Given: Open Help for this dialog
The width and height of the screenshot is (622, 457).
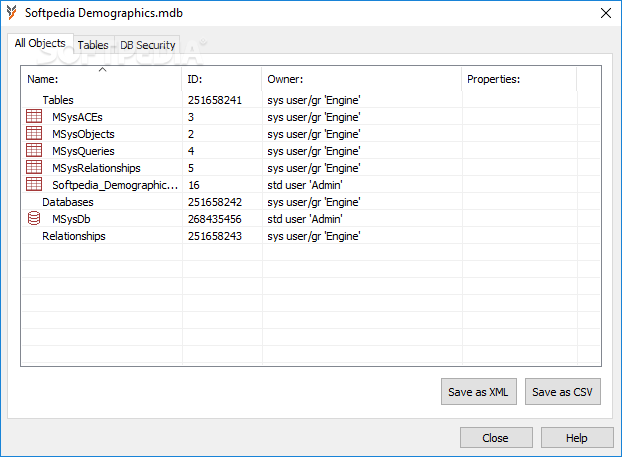Looking at the screenshot, I should point(577,438).
